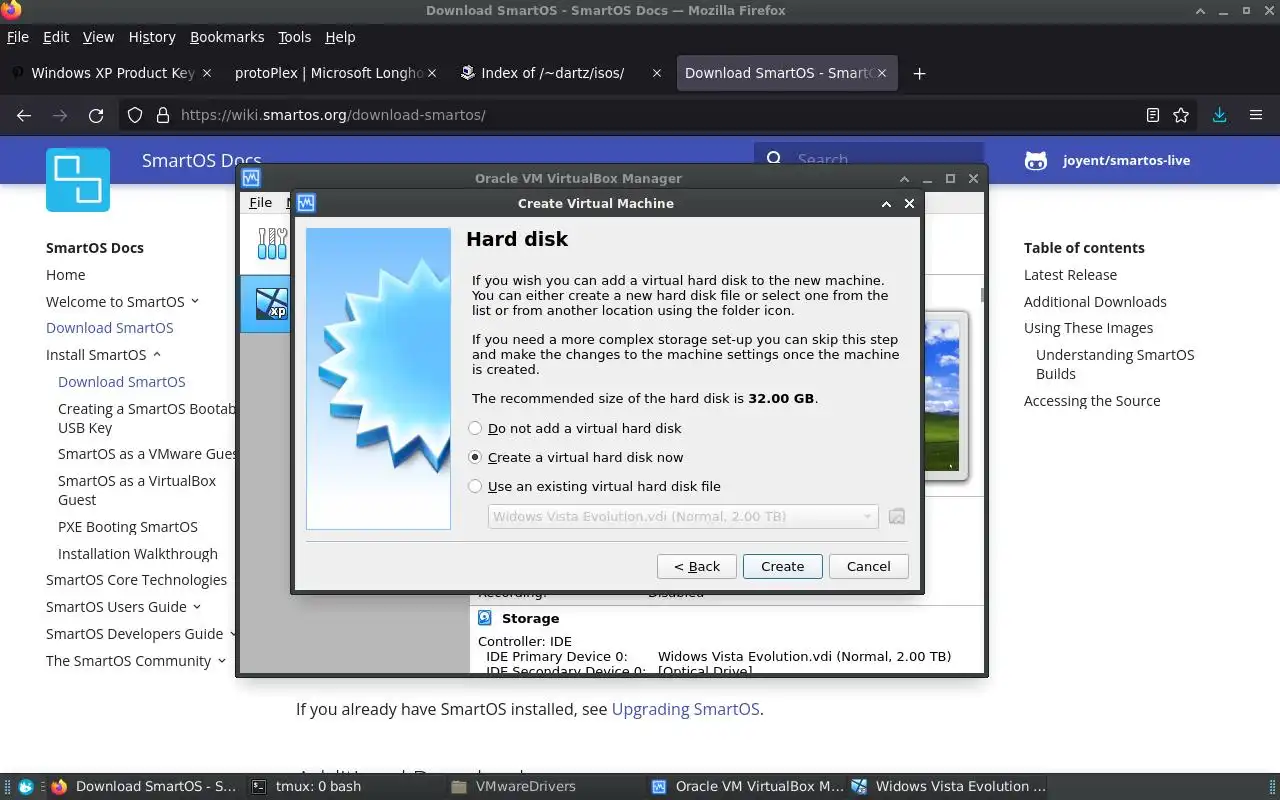Open Firefox downloads panel

[x=1220, y=115]
